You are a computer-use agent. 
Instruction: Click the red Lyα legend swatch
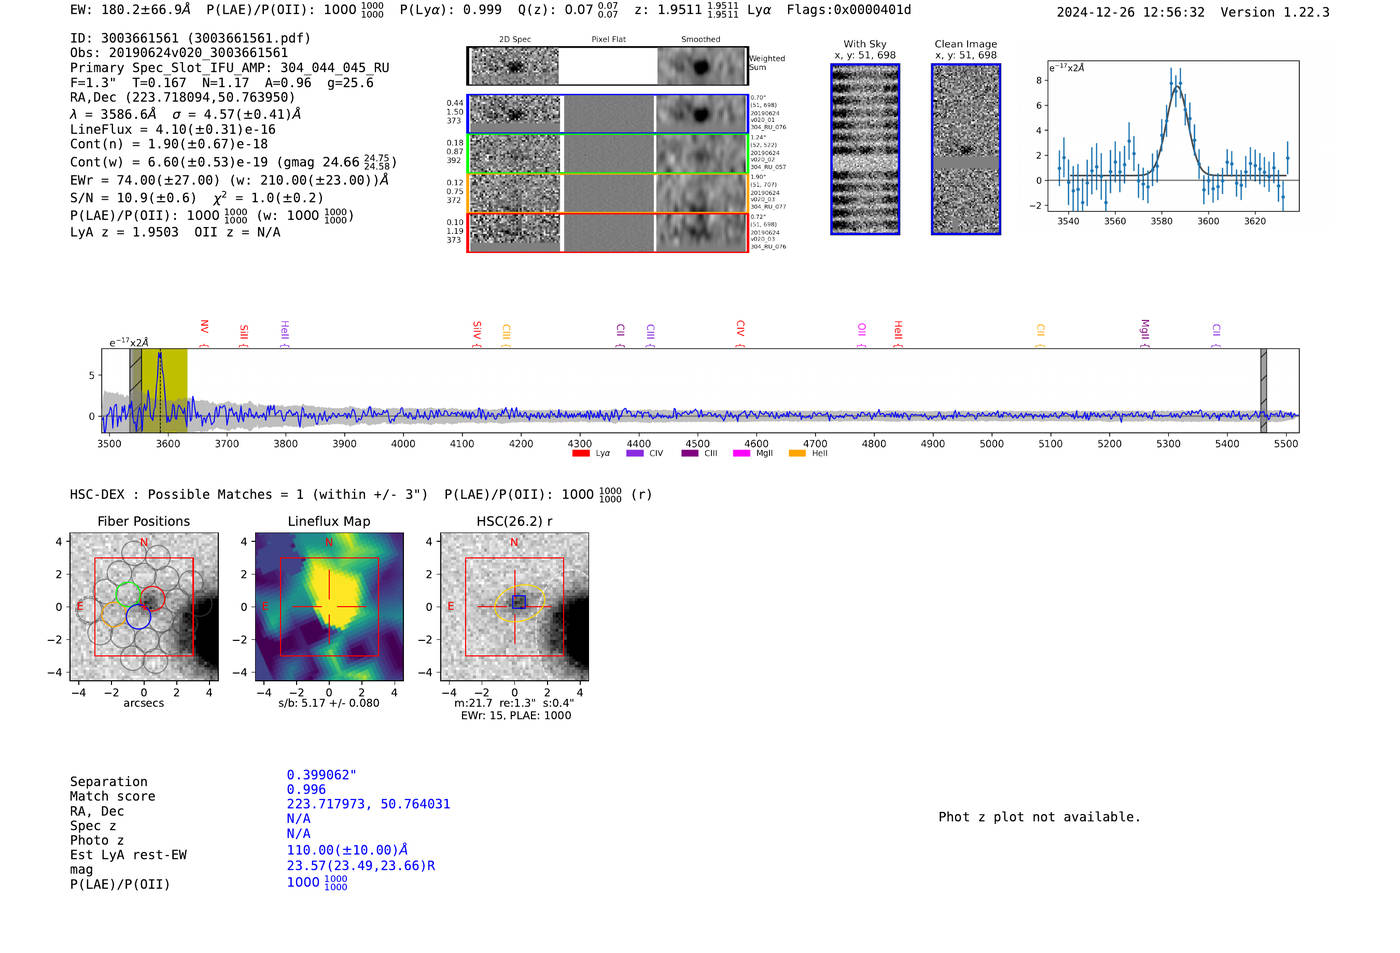[580, 453]
